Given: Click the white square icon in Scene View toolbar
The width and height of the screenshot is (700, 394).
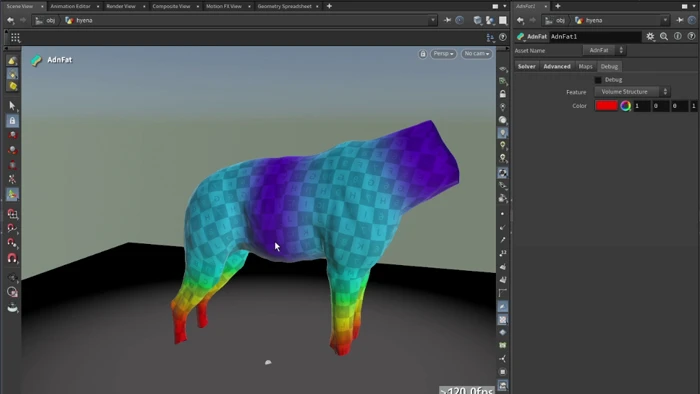Looking at the screenshot, I should 503,20.
